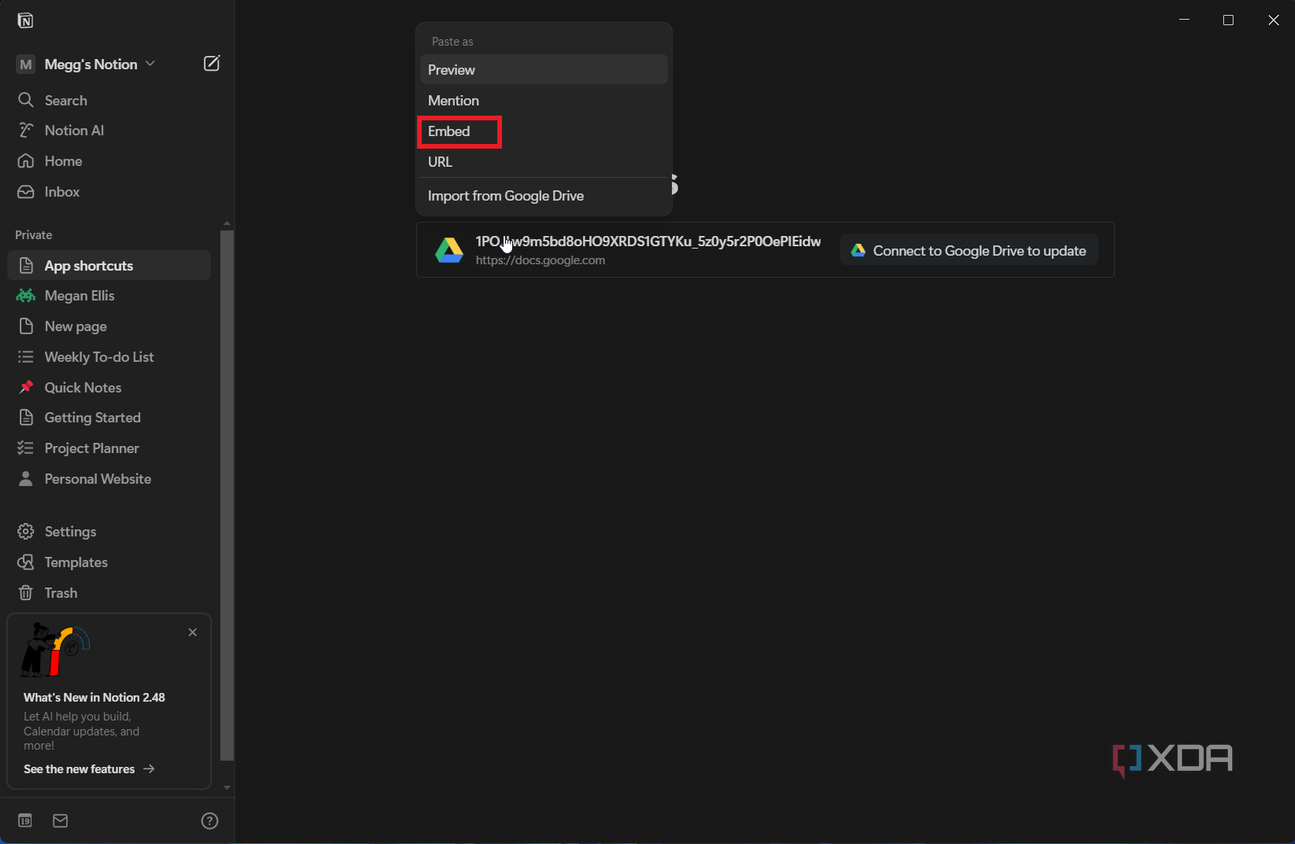Open mail icon in bottom bar
The image size is (1295, 844).
[x=60, y=821]
